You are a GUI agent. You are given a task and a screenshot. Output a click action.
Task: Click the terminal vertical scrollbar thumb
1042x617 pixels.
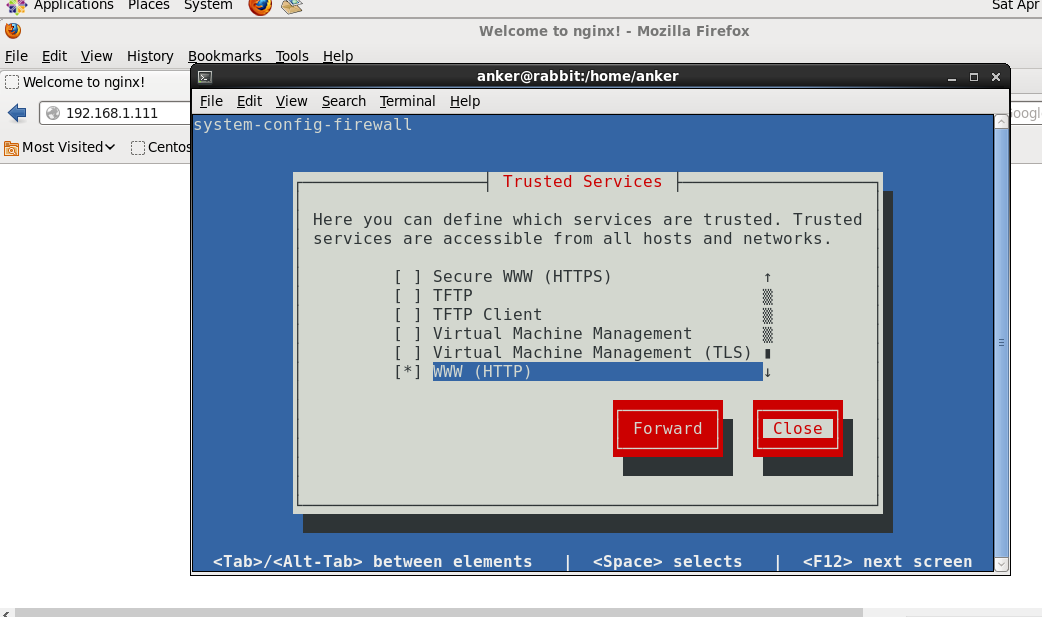pyautogui.click(x=1001, y=343)
